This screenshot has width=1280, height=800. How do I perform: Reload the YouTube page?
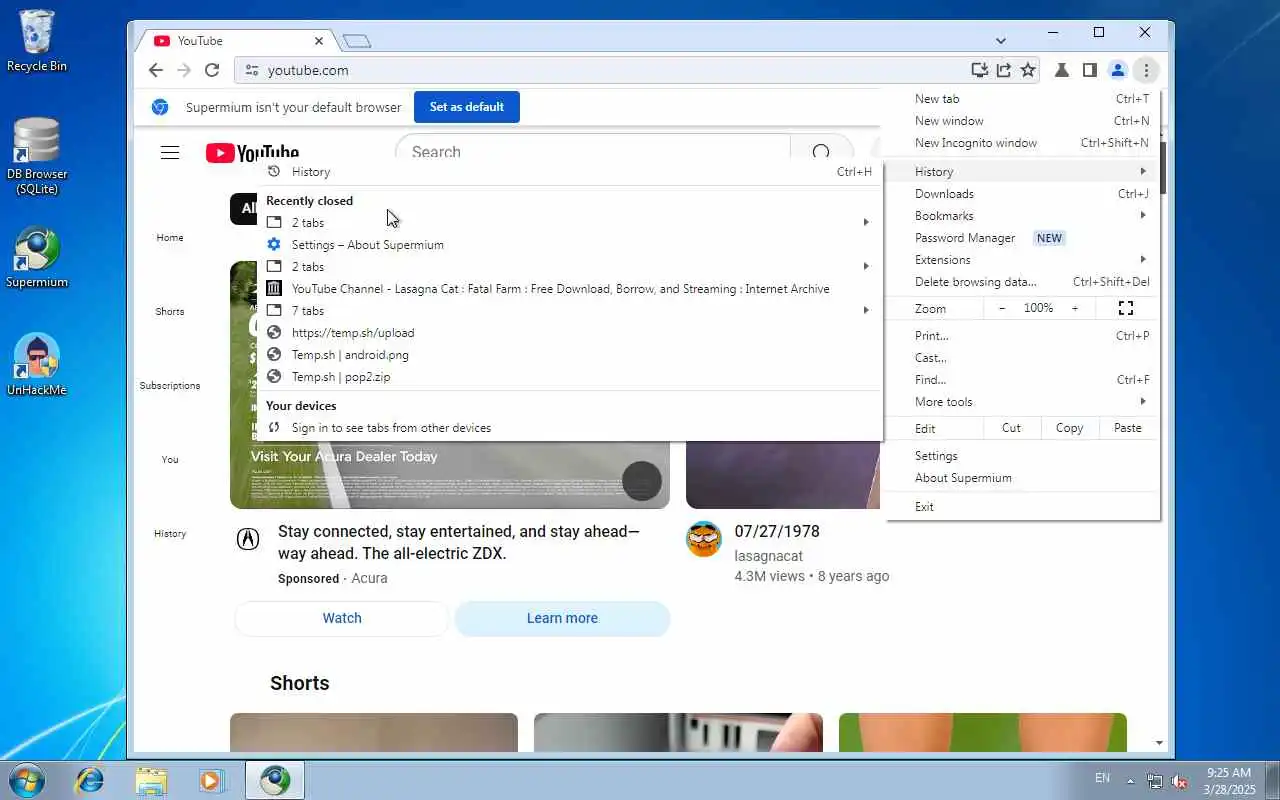pos(212,70)
